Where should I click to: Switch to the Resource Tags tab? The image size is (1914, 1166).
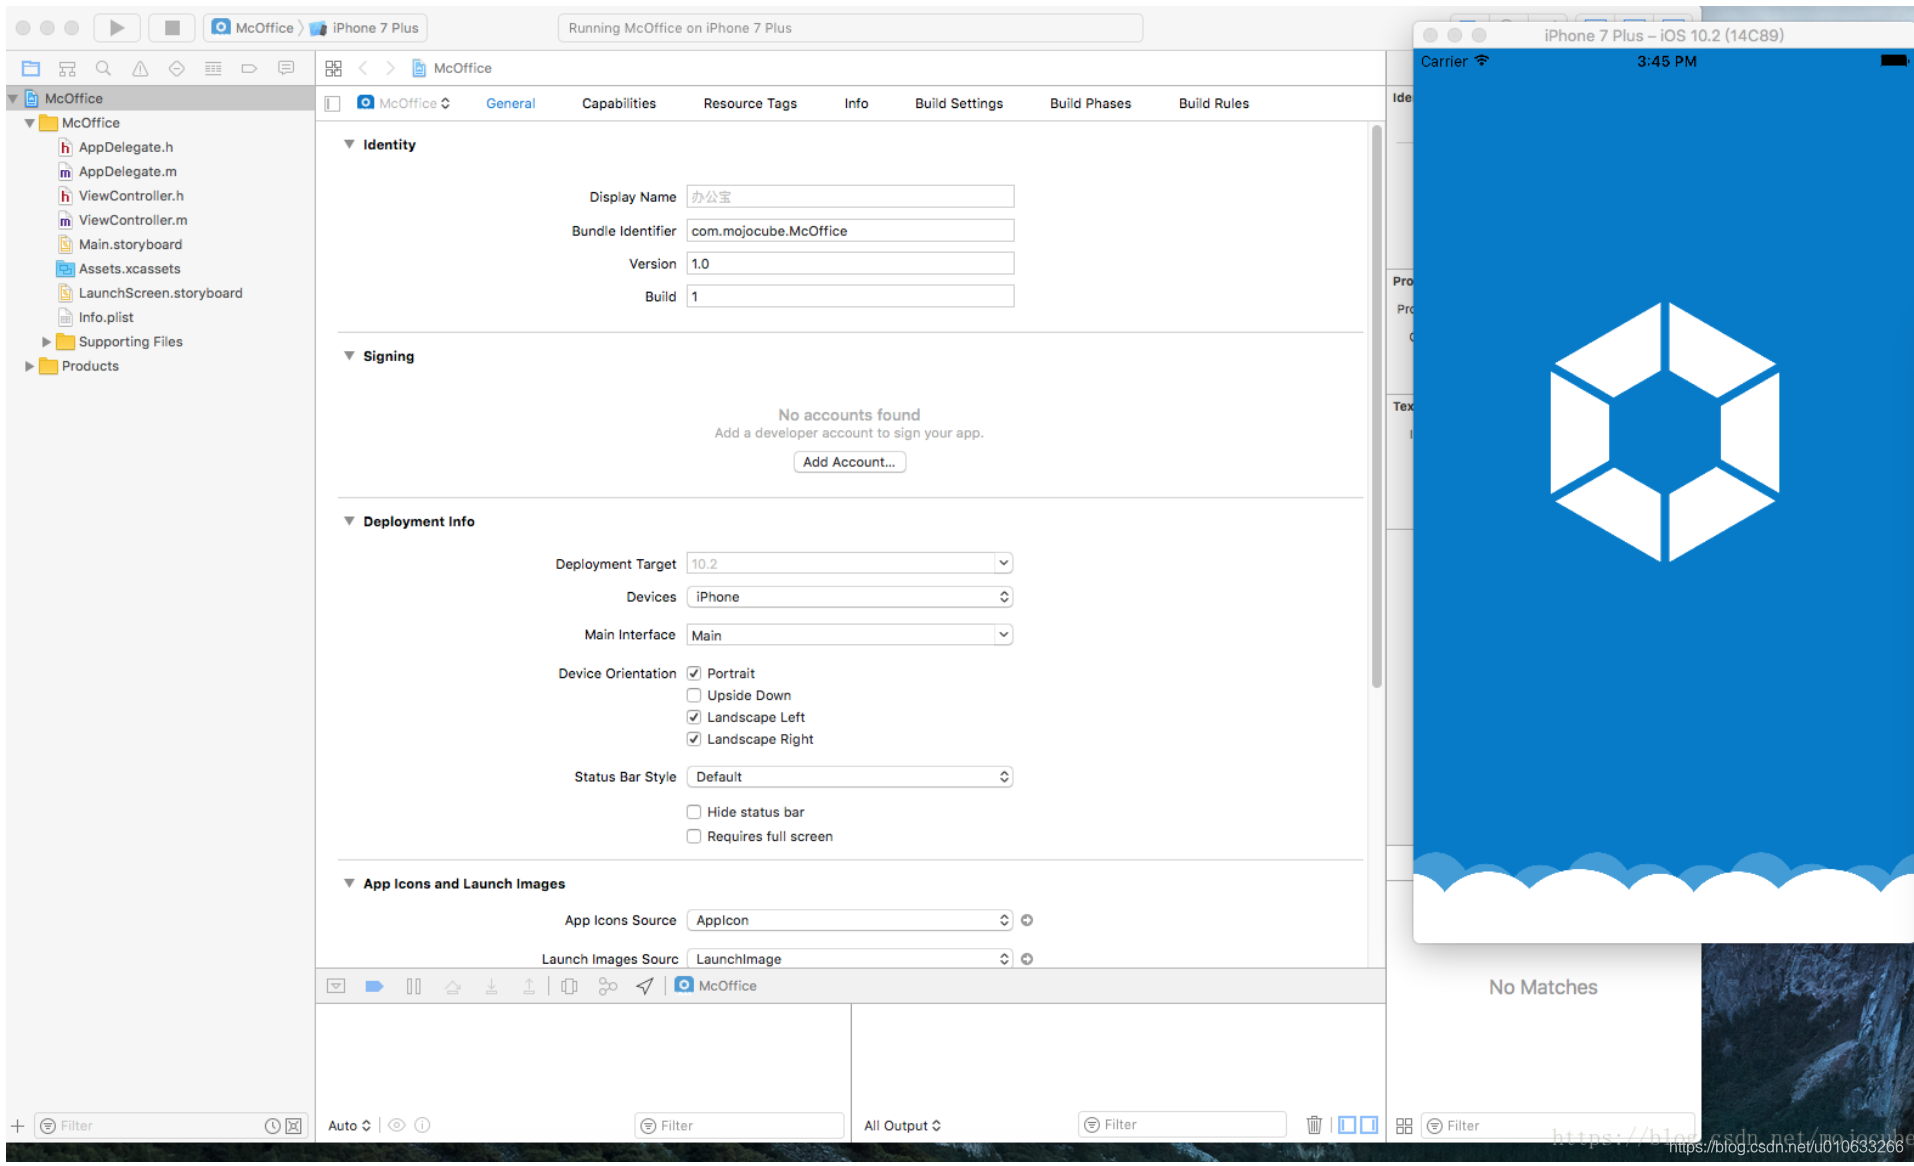coord(750,103)
